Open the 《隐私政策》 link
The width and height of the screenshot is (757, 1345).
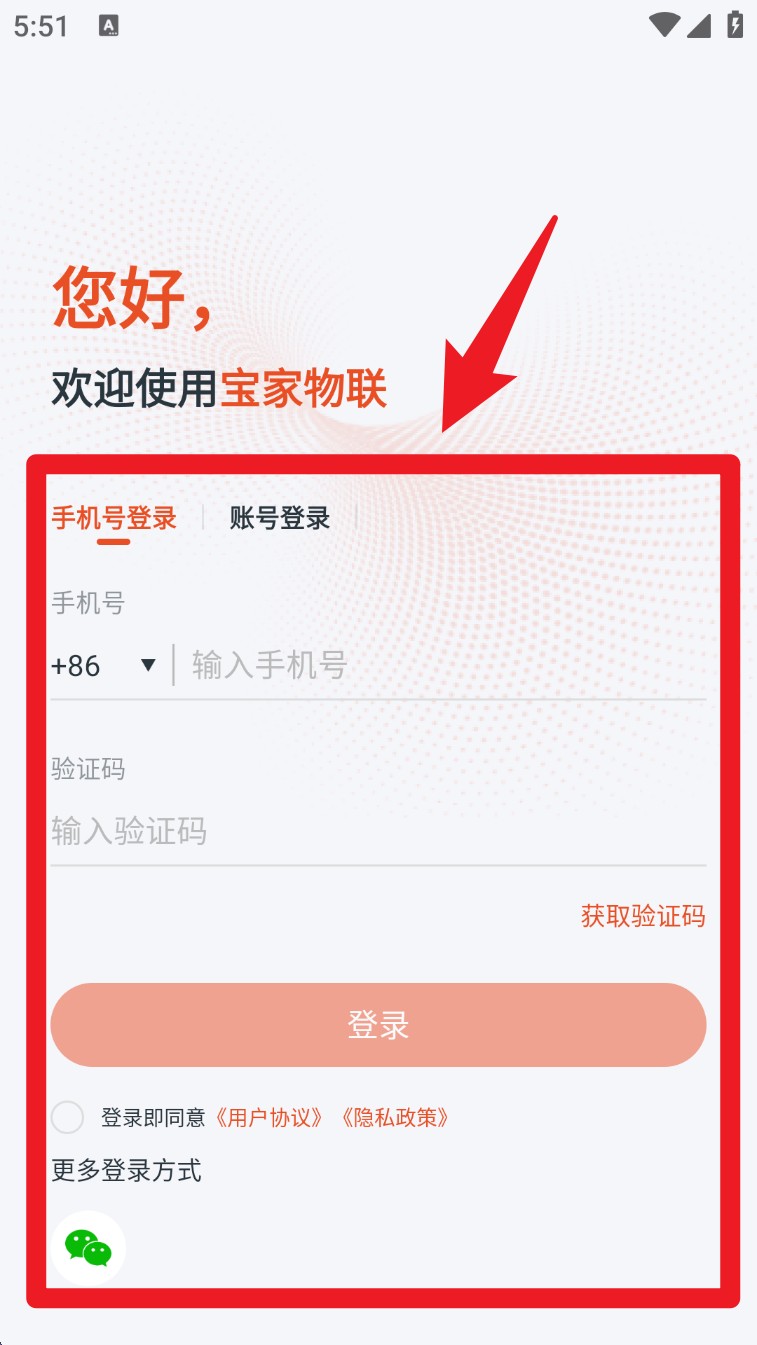coord(395,1117)
